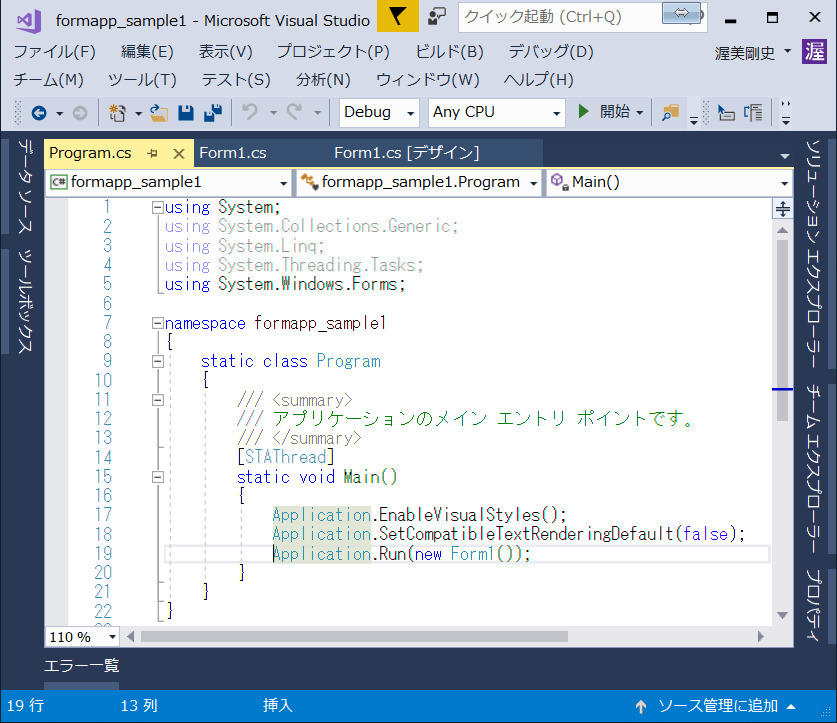Viewport: 837px width, 723px height.
Task: Click the Undo arrow icon
Action: (250, 112)
